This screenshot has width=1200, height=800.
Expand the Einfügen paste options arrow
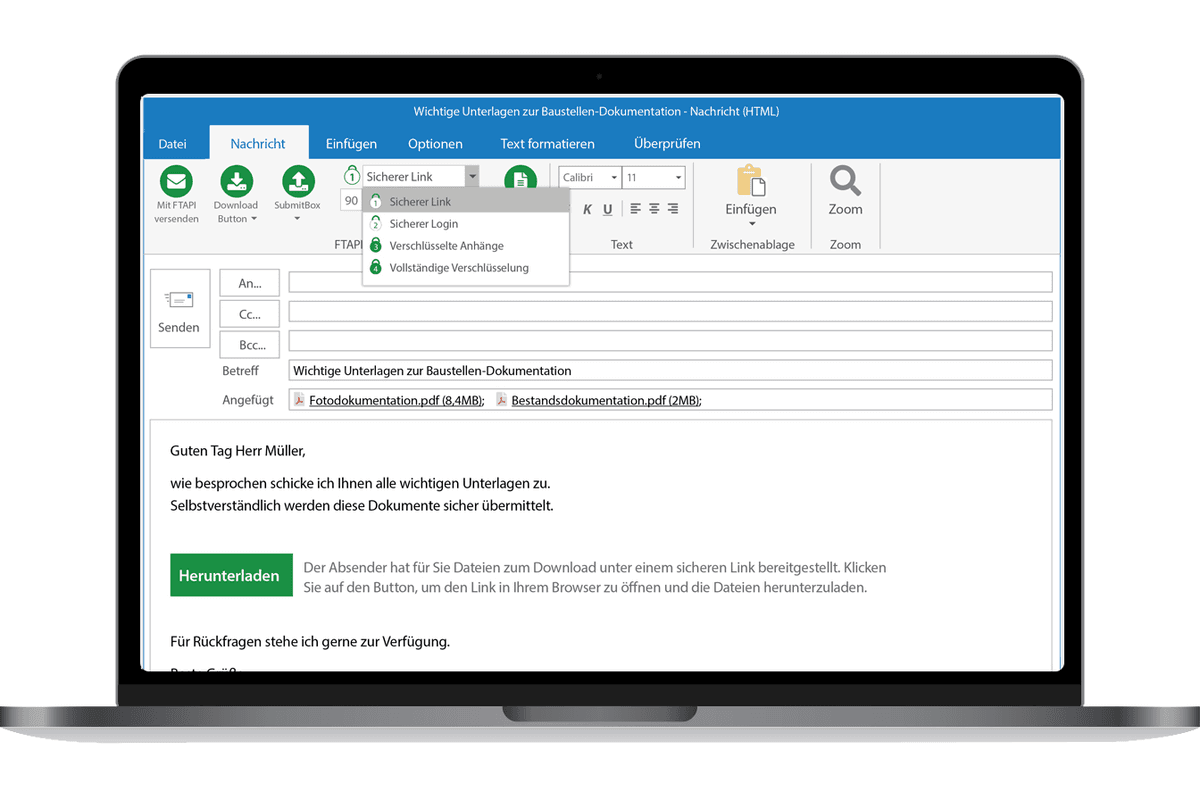pyautogui.click(x=751, y=224)
